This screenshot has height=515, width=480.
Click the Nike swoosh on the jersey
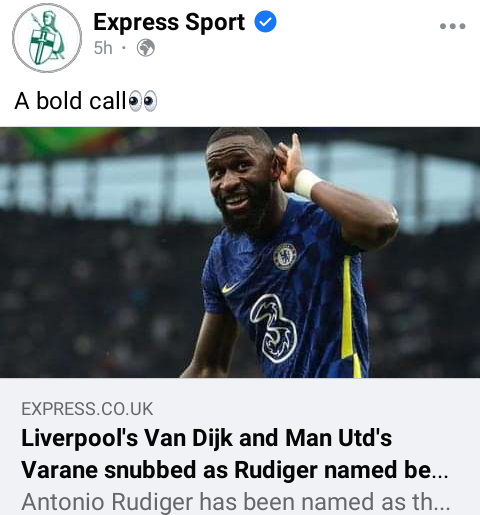tap(230, 287)
